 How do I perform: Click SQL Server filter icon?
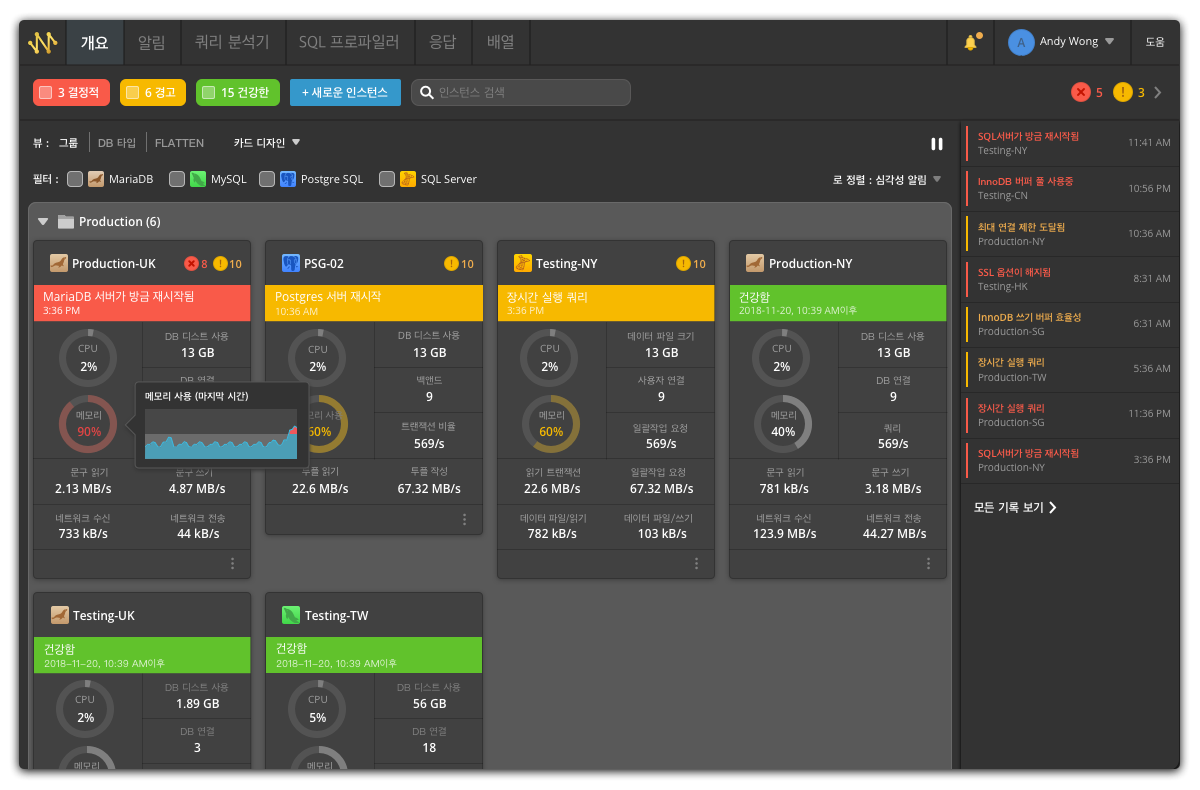(408, 179)
